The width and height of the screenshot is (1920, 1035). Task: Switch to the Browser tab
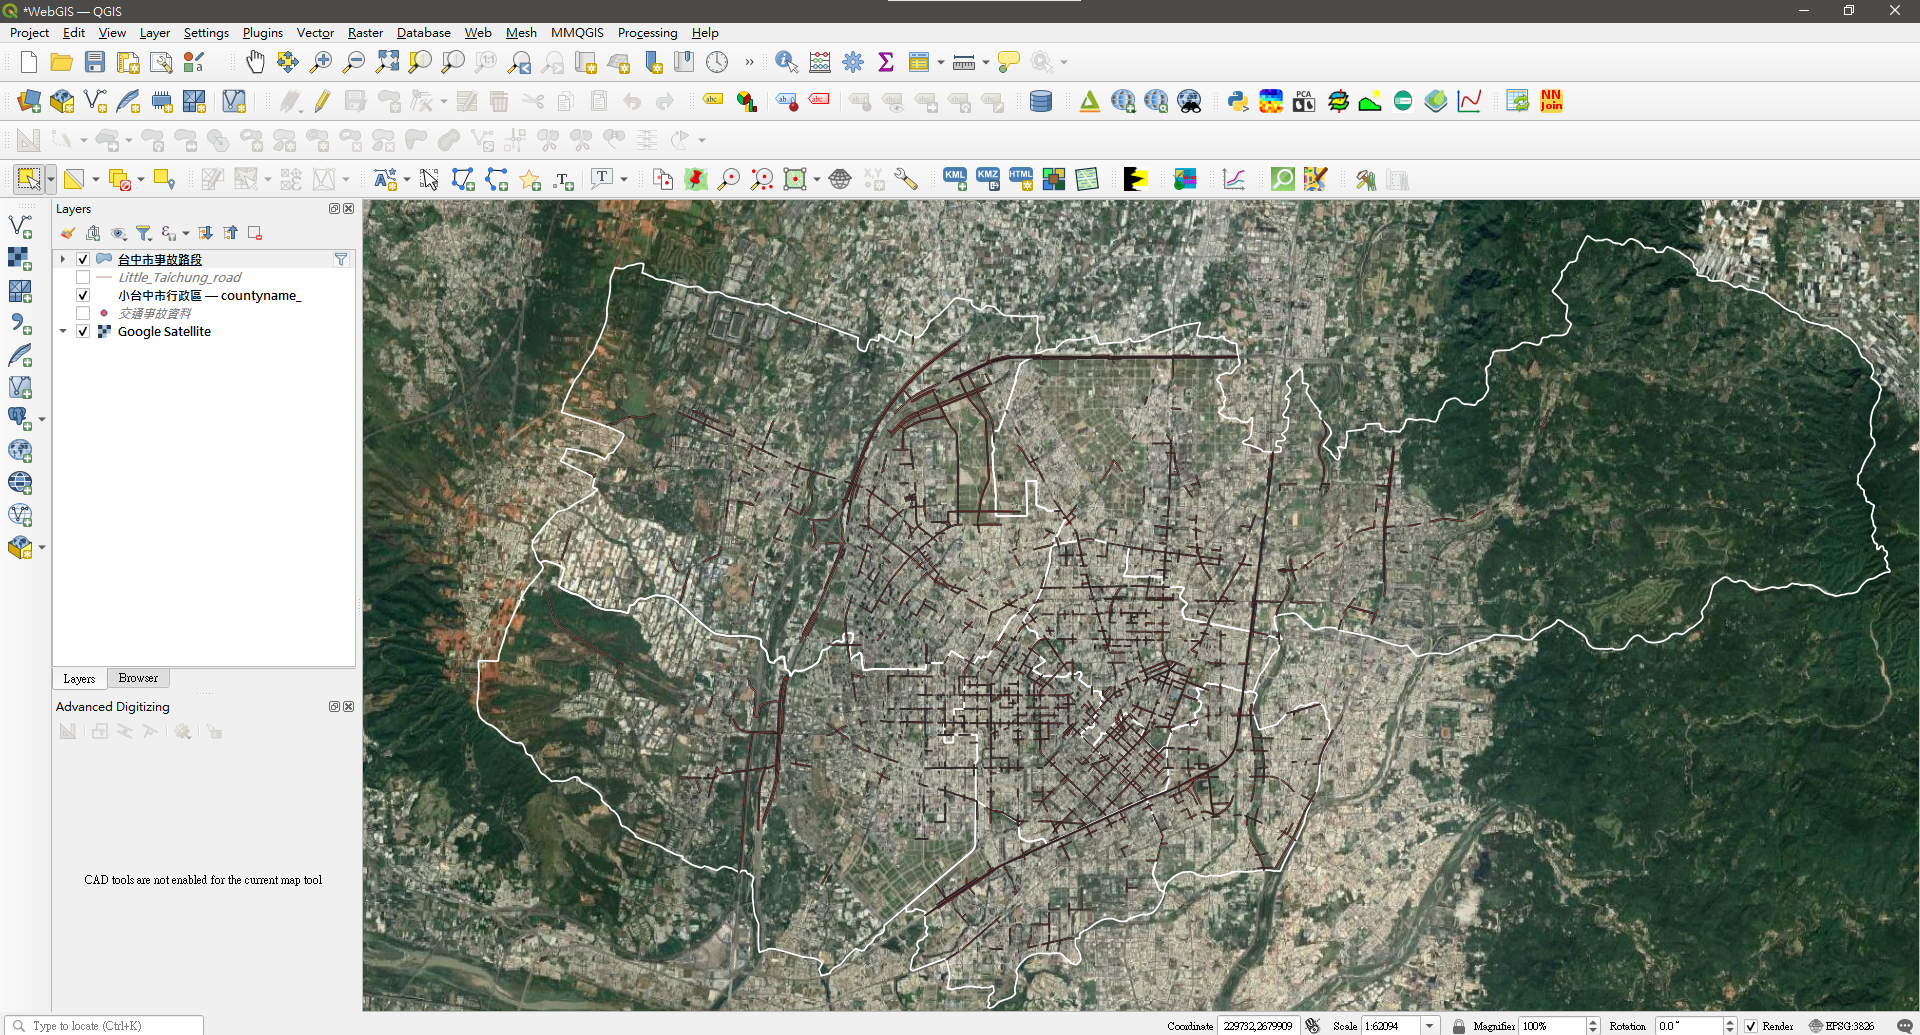tap(138, 678)
